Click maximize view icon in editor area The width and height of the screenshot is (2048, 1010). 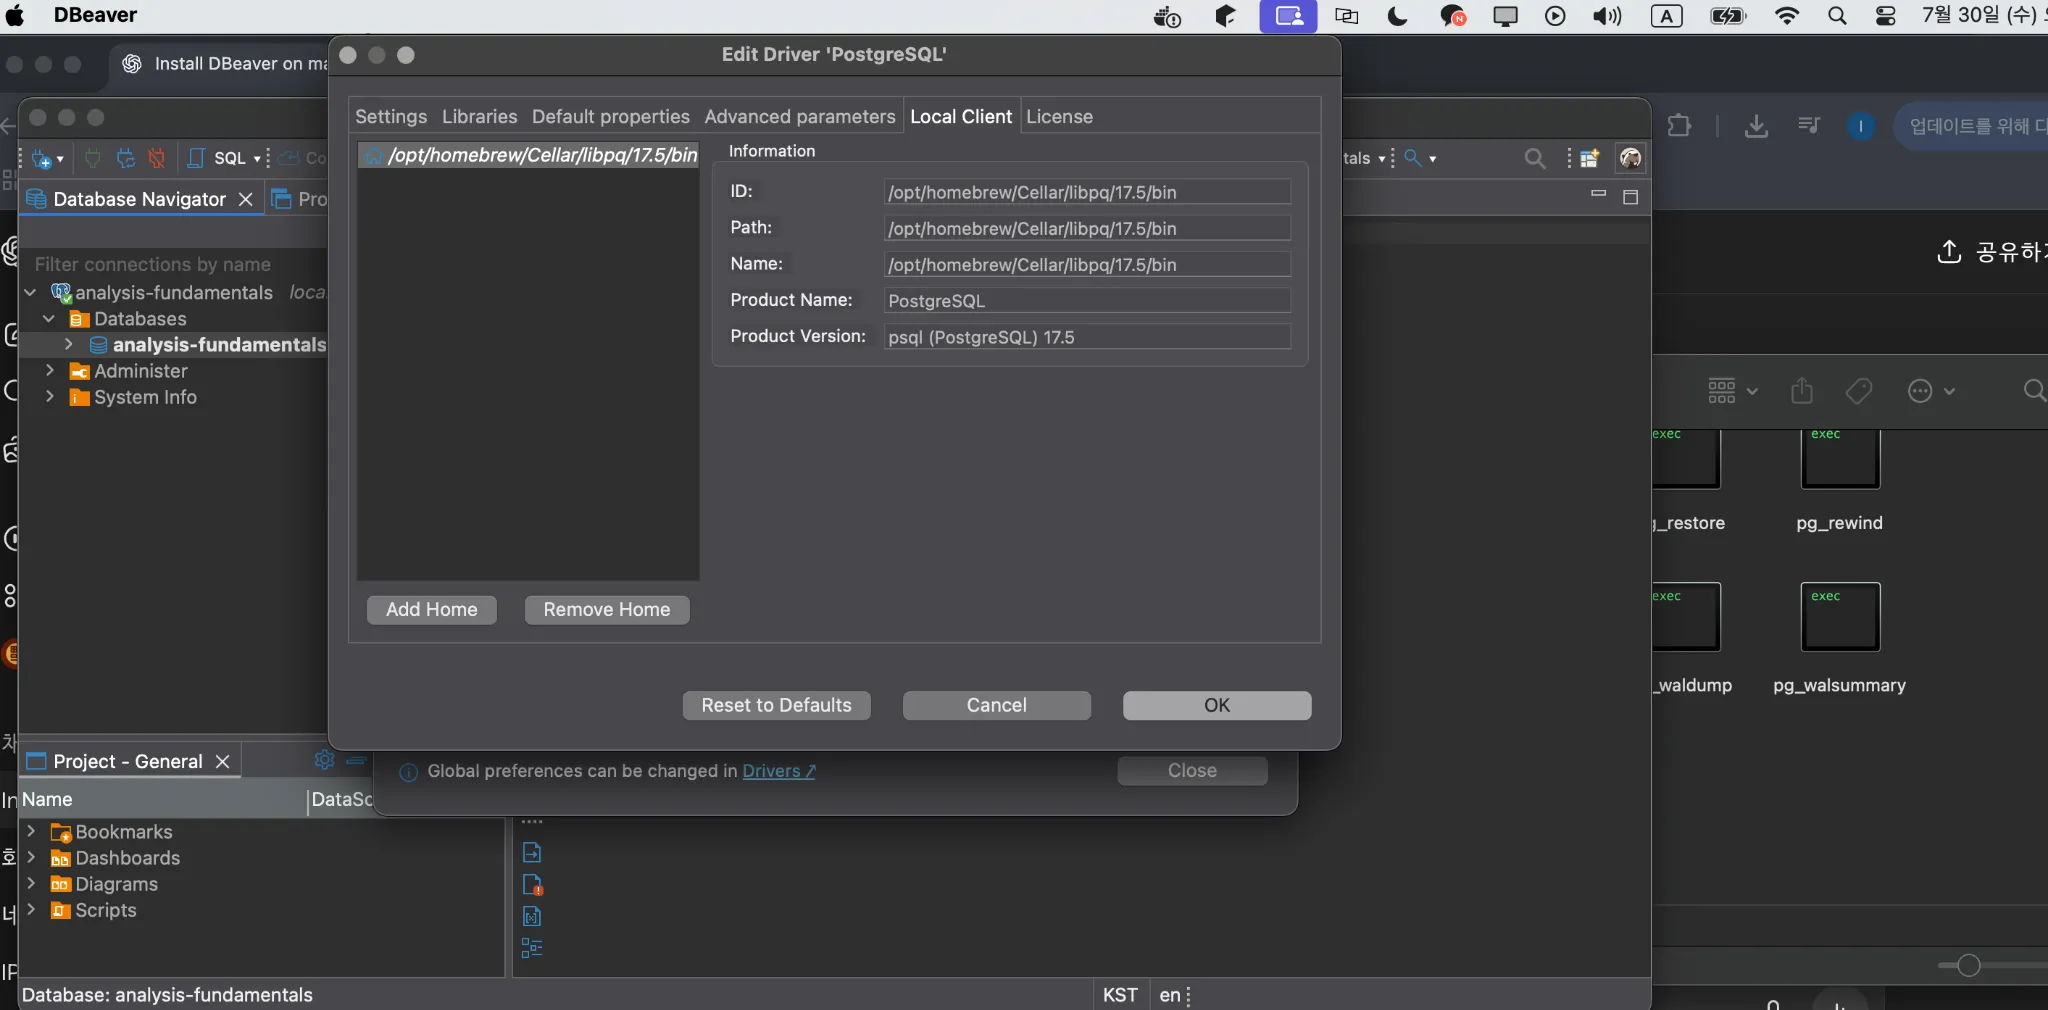pos(1630,197)
